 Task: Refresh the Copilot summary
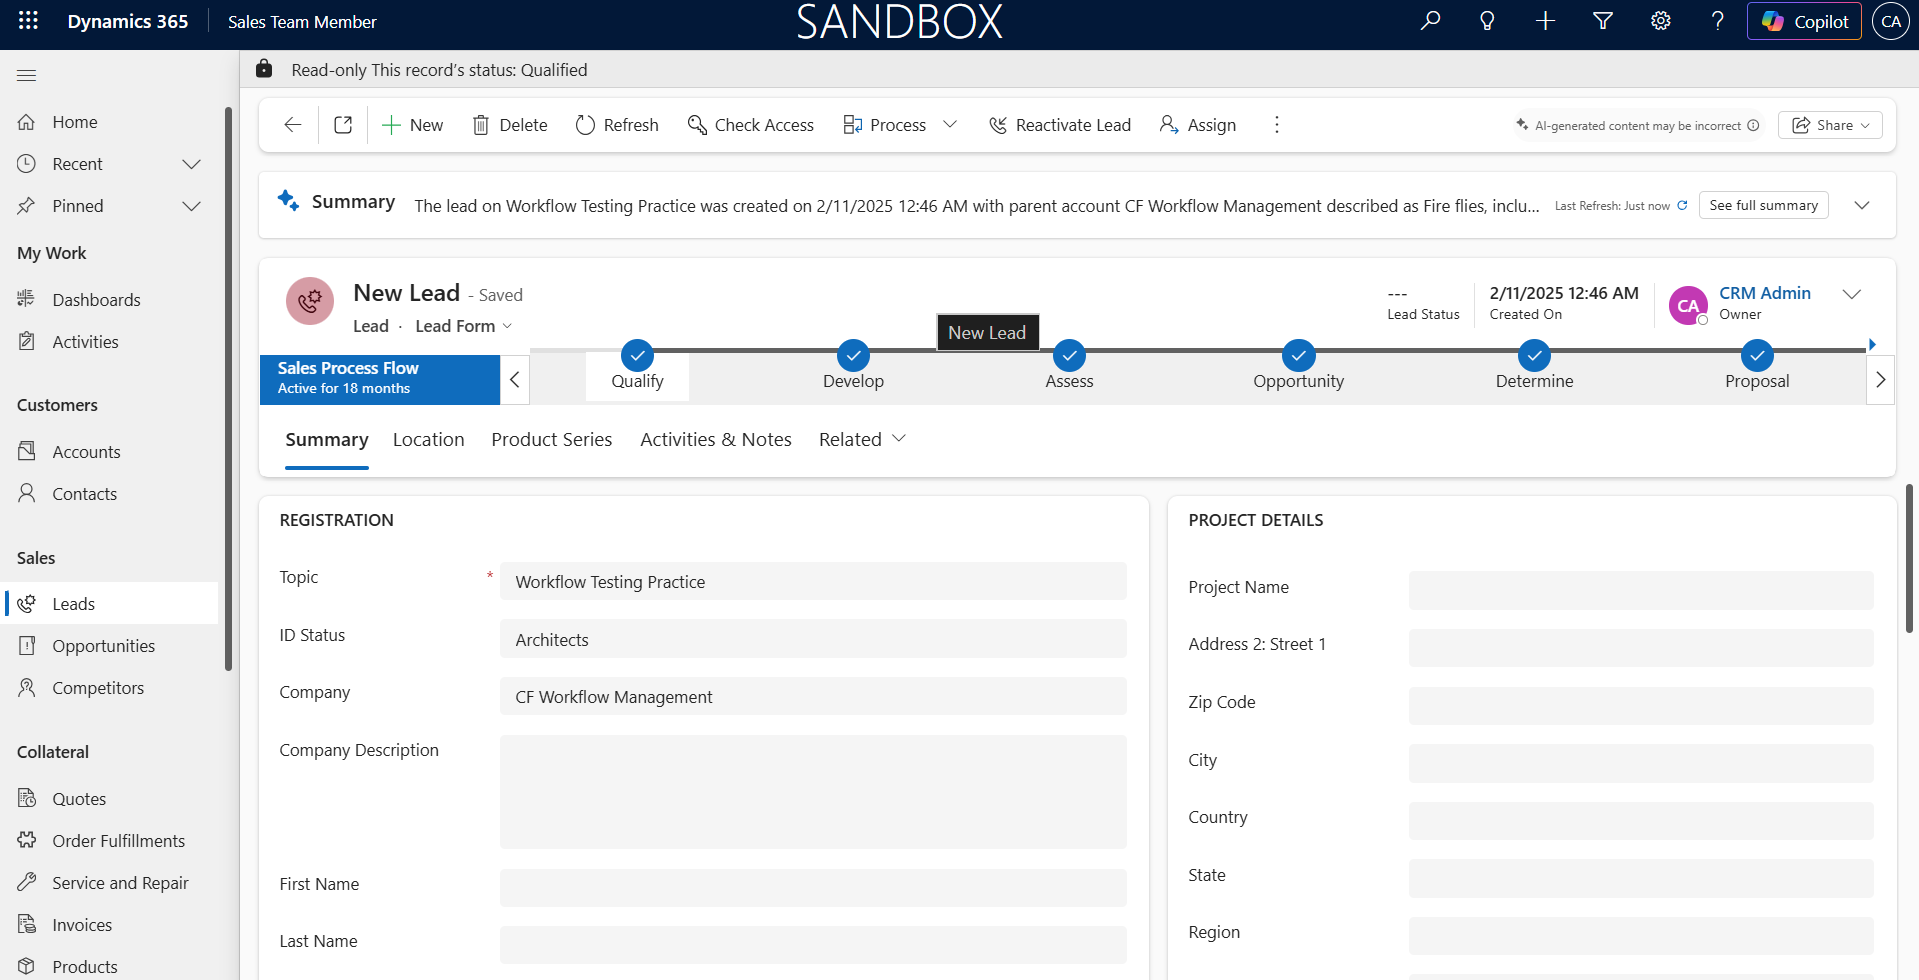pyautogui.click(x=1682, y=205)
